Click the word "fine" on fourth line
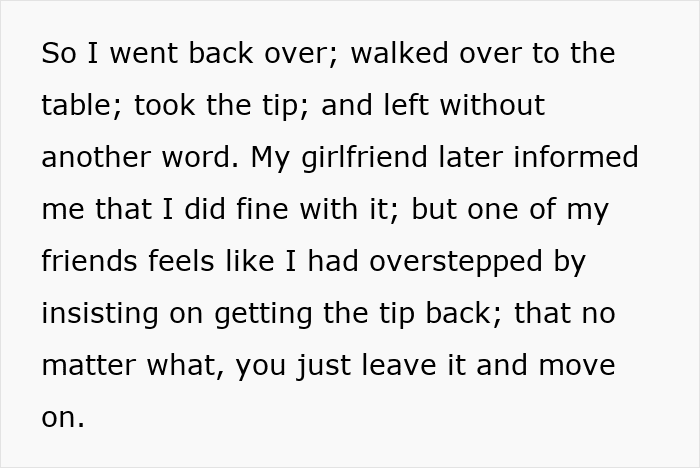 point(262,209)
